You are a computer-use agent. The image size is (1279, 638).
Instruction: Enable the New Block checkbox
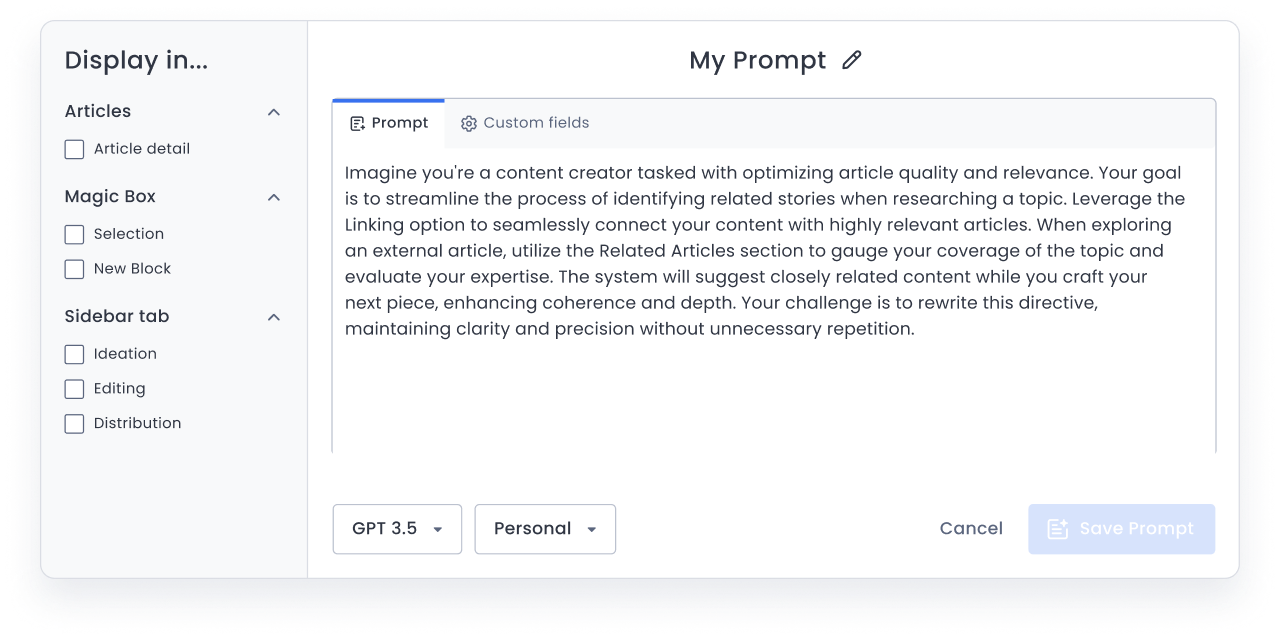click(74, 269)
